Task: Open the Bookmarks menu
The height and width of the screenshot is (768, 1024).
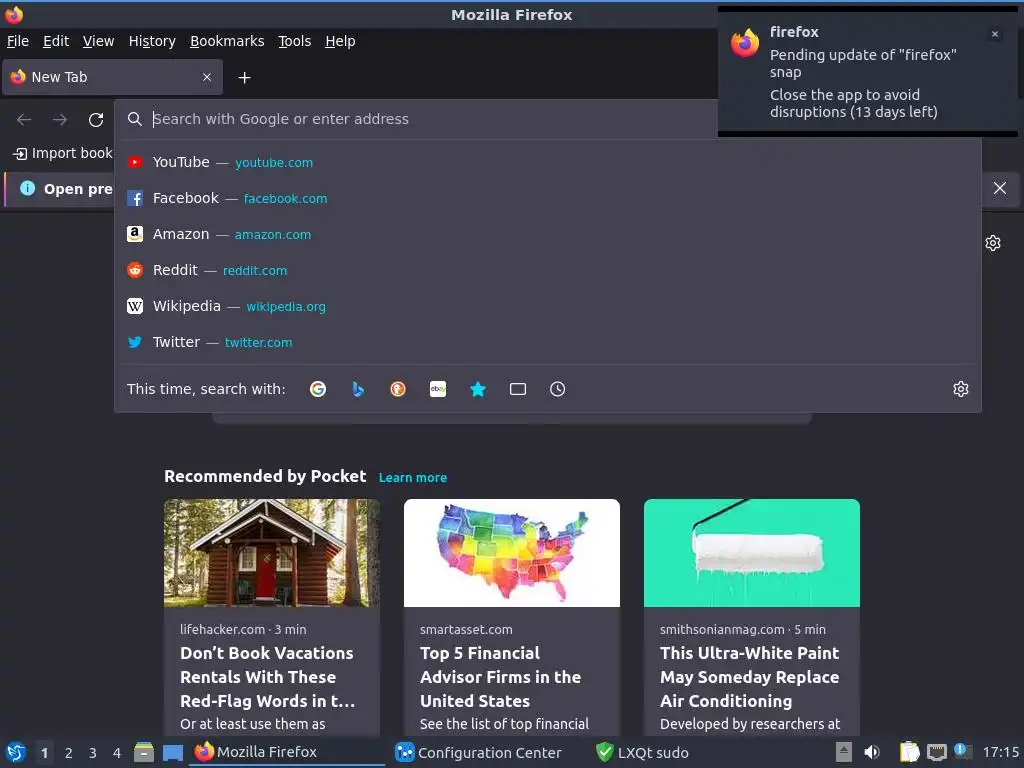Action: (227, 41)
